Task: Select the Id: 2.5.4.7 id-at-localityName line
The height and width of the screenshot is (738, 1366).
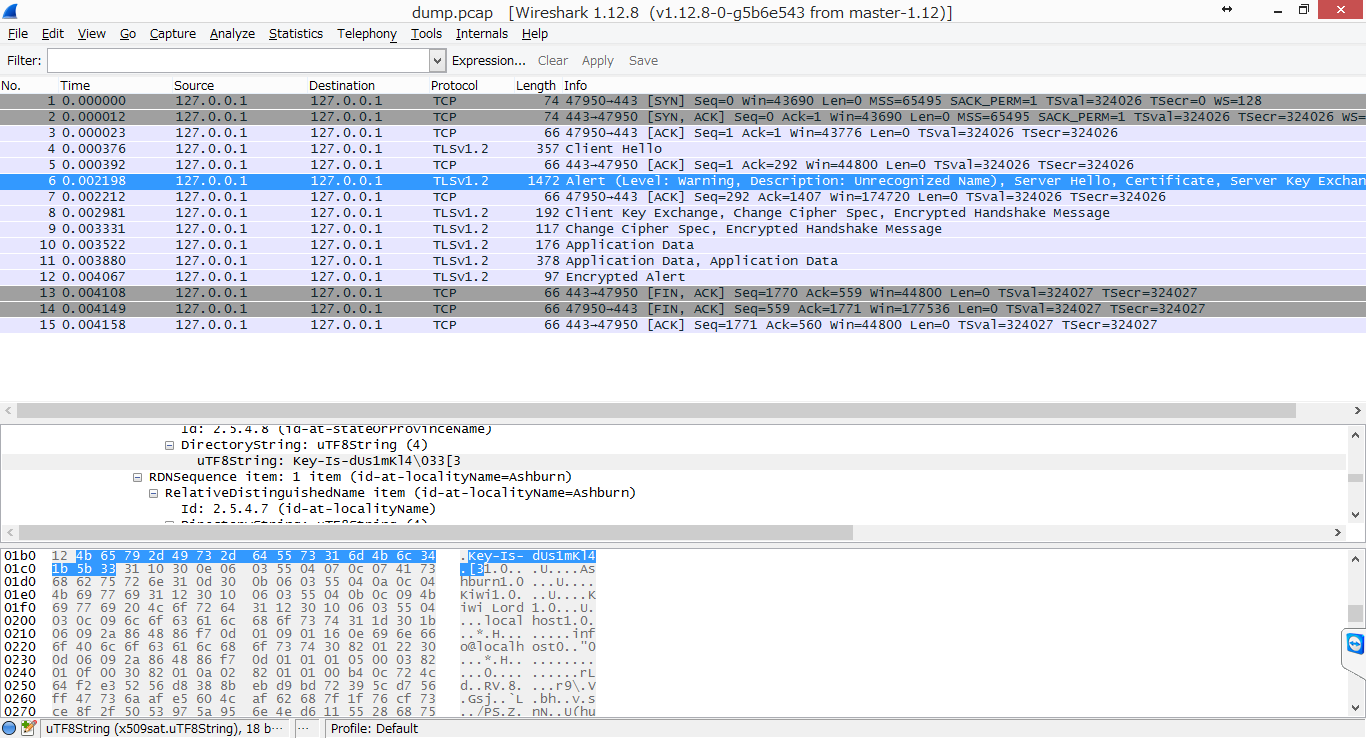Action: [308, 509]
